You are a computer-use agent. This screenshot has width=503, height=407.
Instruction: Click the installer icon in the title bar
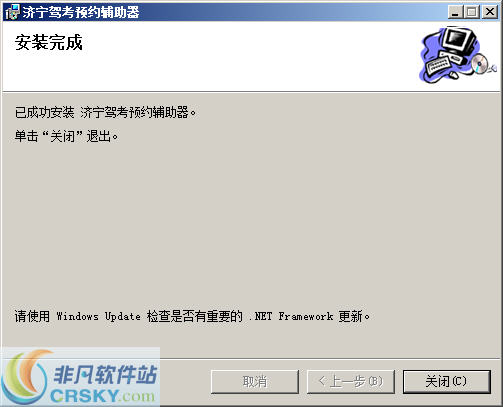pyautogui.click(x=12, y=12)
